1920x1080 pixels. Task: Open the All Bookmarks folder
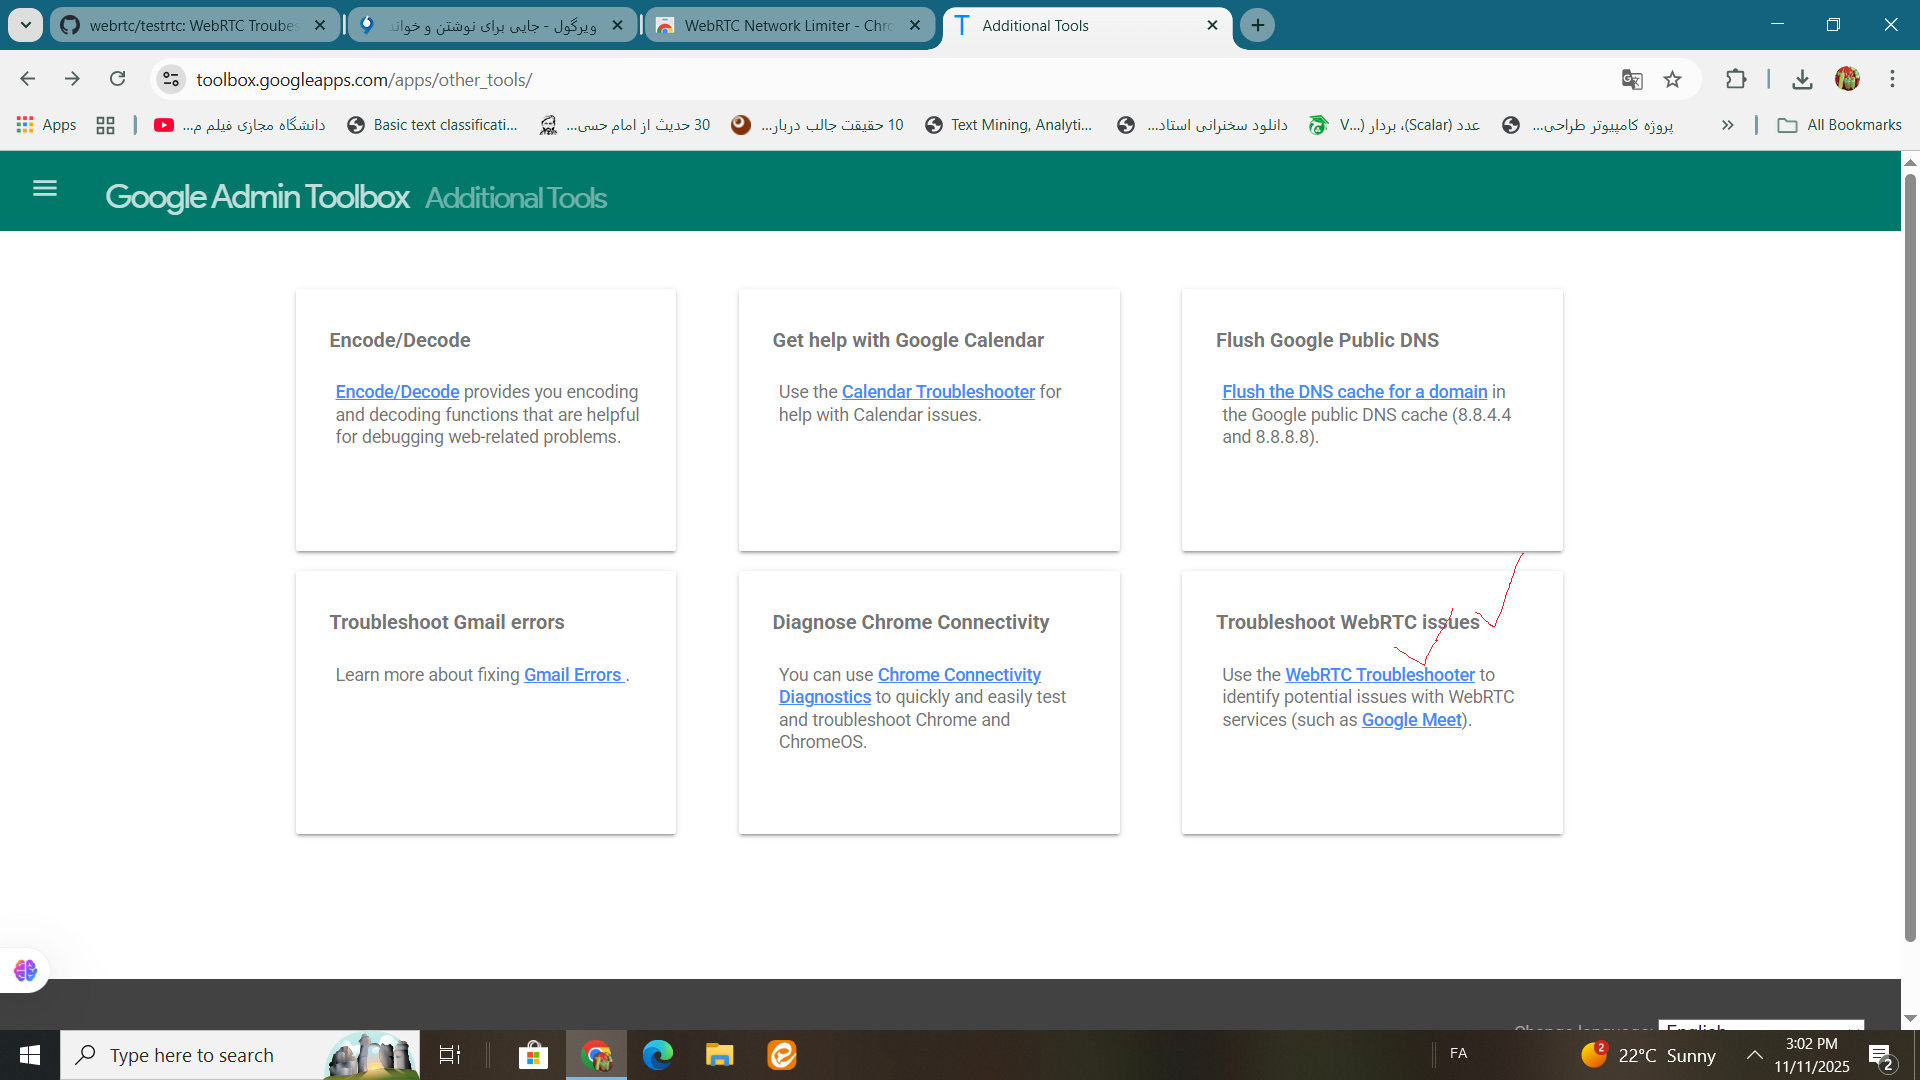coord(1840,125)
